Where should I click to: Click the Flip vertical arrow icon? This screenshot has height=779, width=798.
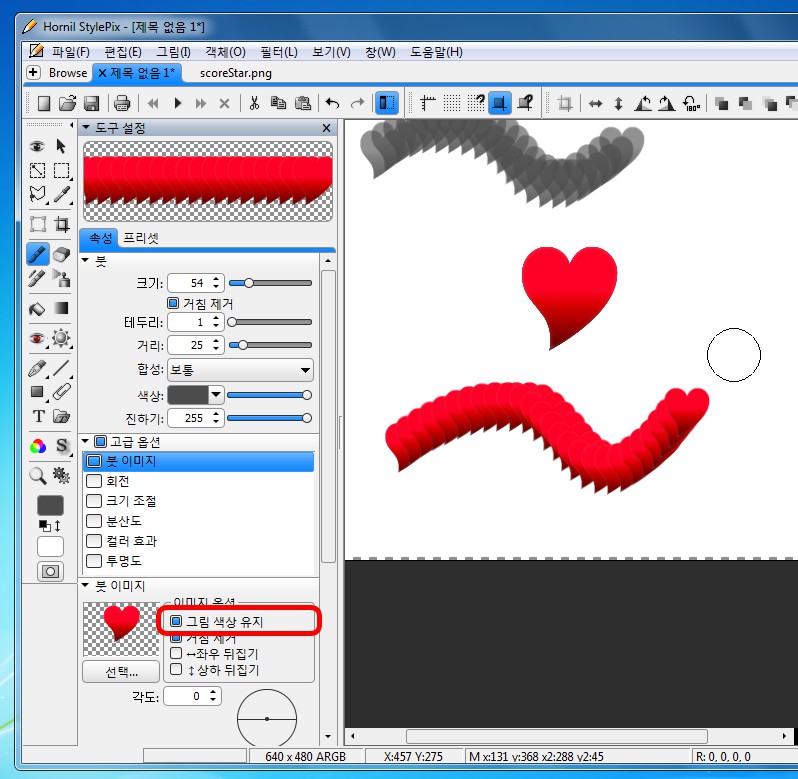point(618,104)
